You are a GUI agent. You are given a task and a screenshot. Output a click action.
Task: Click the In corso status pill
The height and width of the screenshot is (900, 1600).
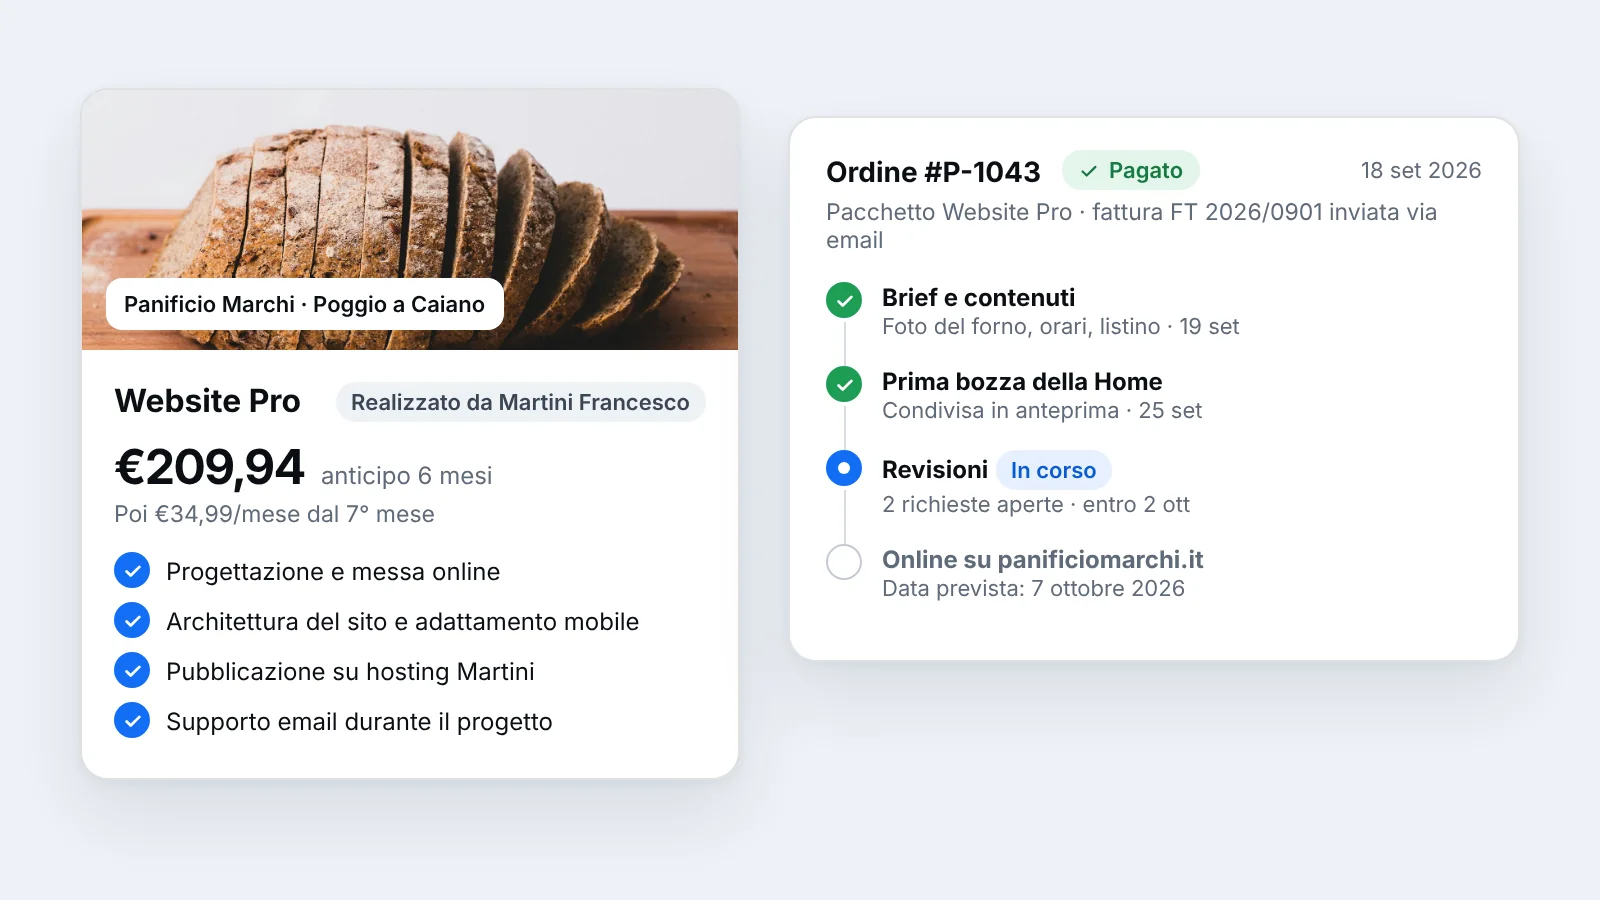(x=1053, y=470)
